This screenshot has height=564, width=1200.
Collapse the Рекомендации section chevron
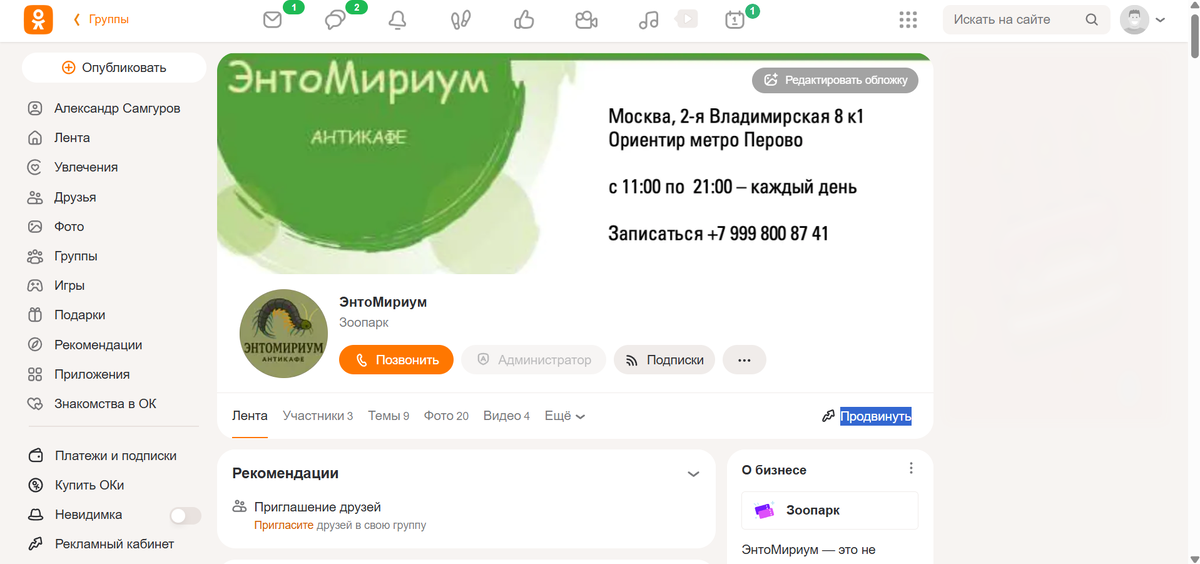coord(693,474)
